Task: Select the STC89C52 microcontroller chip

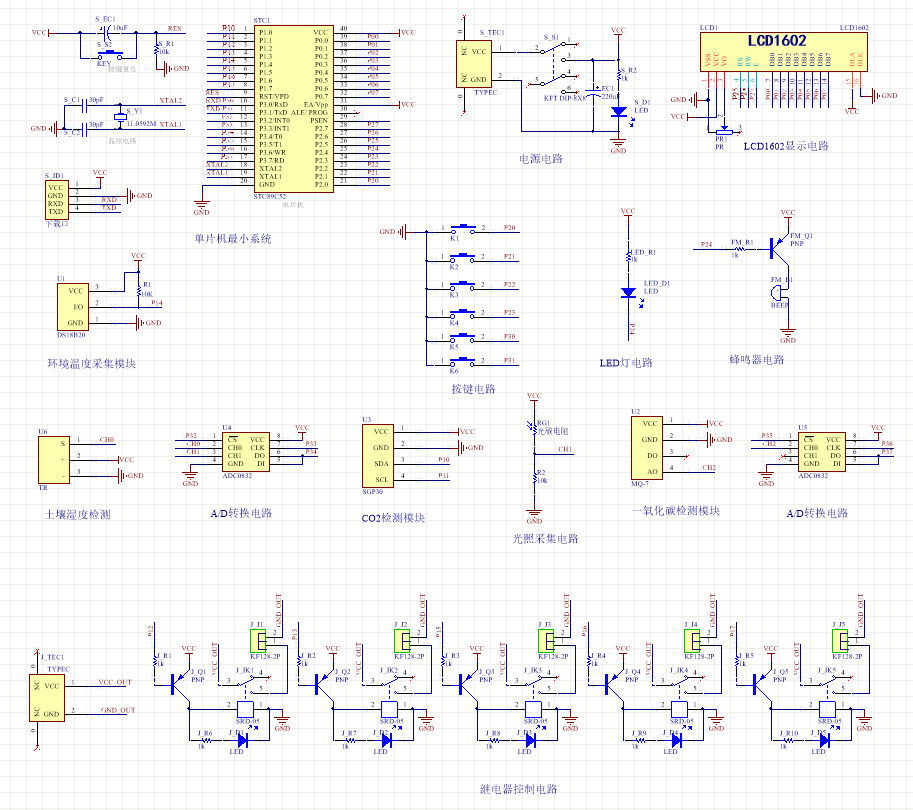Action: [x=292, y=108]
